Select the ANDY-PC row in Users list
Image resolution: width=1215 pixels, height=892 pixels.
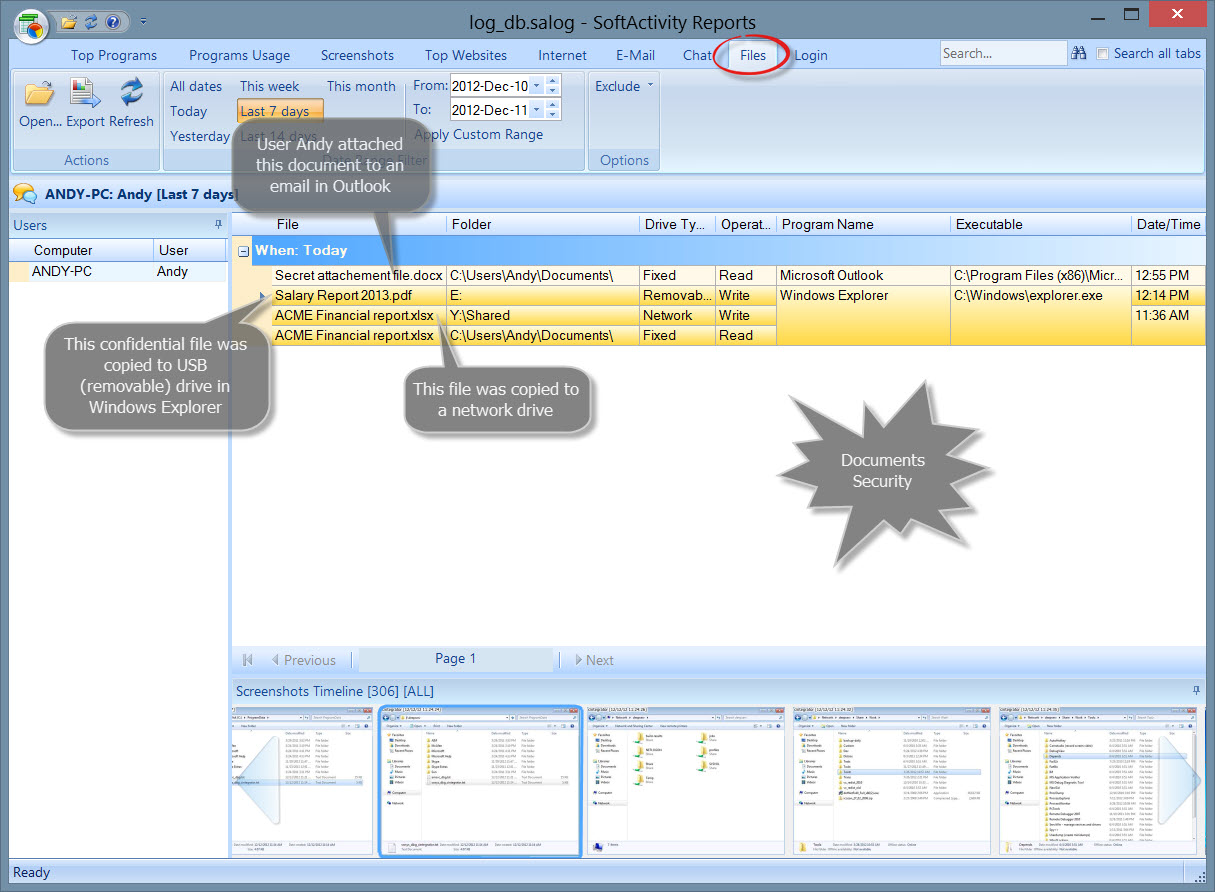118,271
